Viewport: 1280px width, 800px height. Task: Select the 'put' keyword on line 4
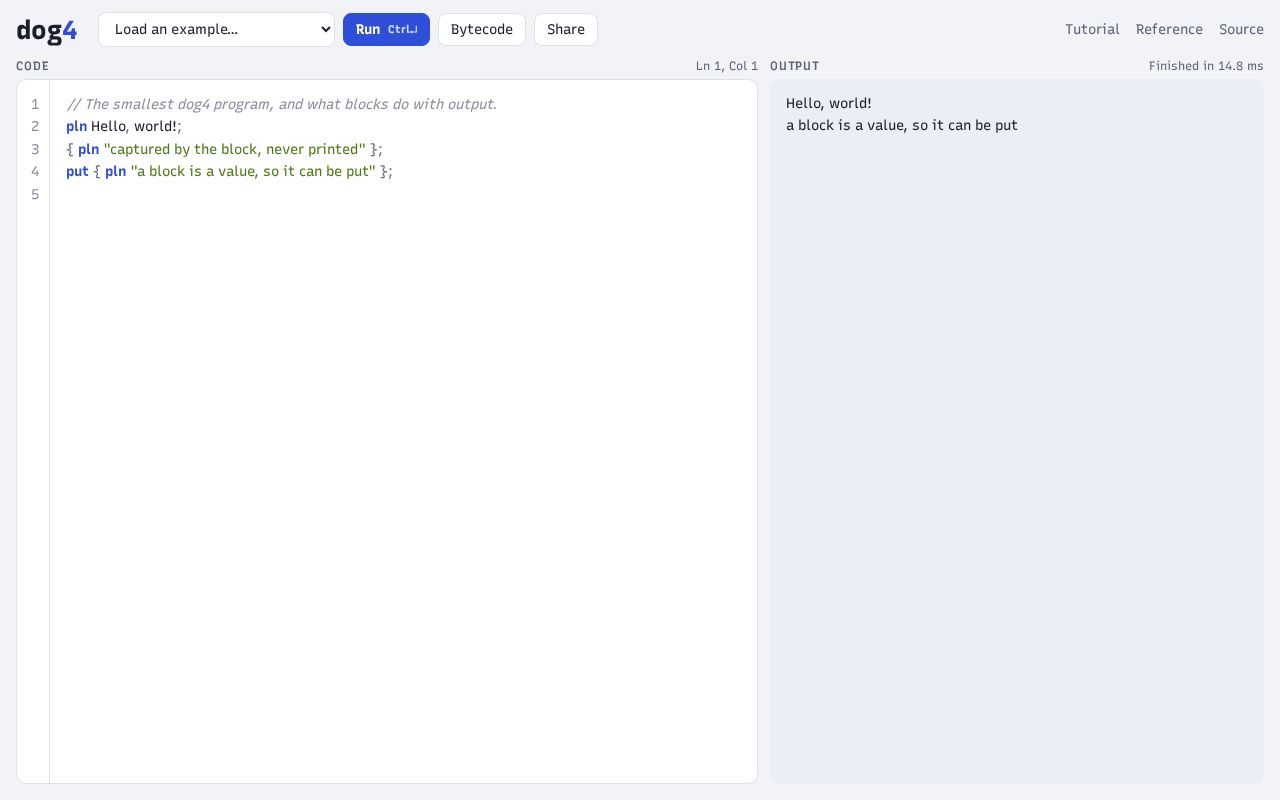(77, 172)
